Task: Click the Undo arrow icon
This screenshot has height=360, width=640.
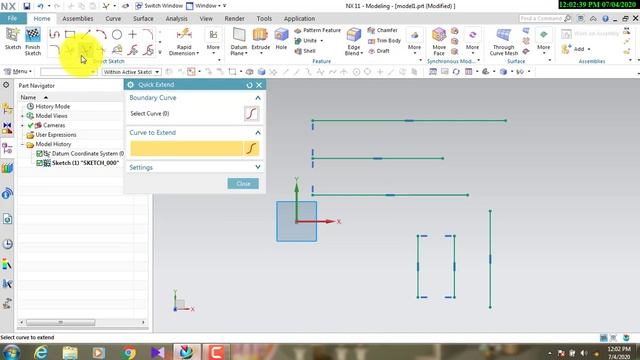Action: [x=40, y=6]
